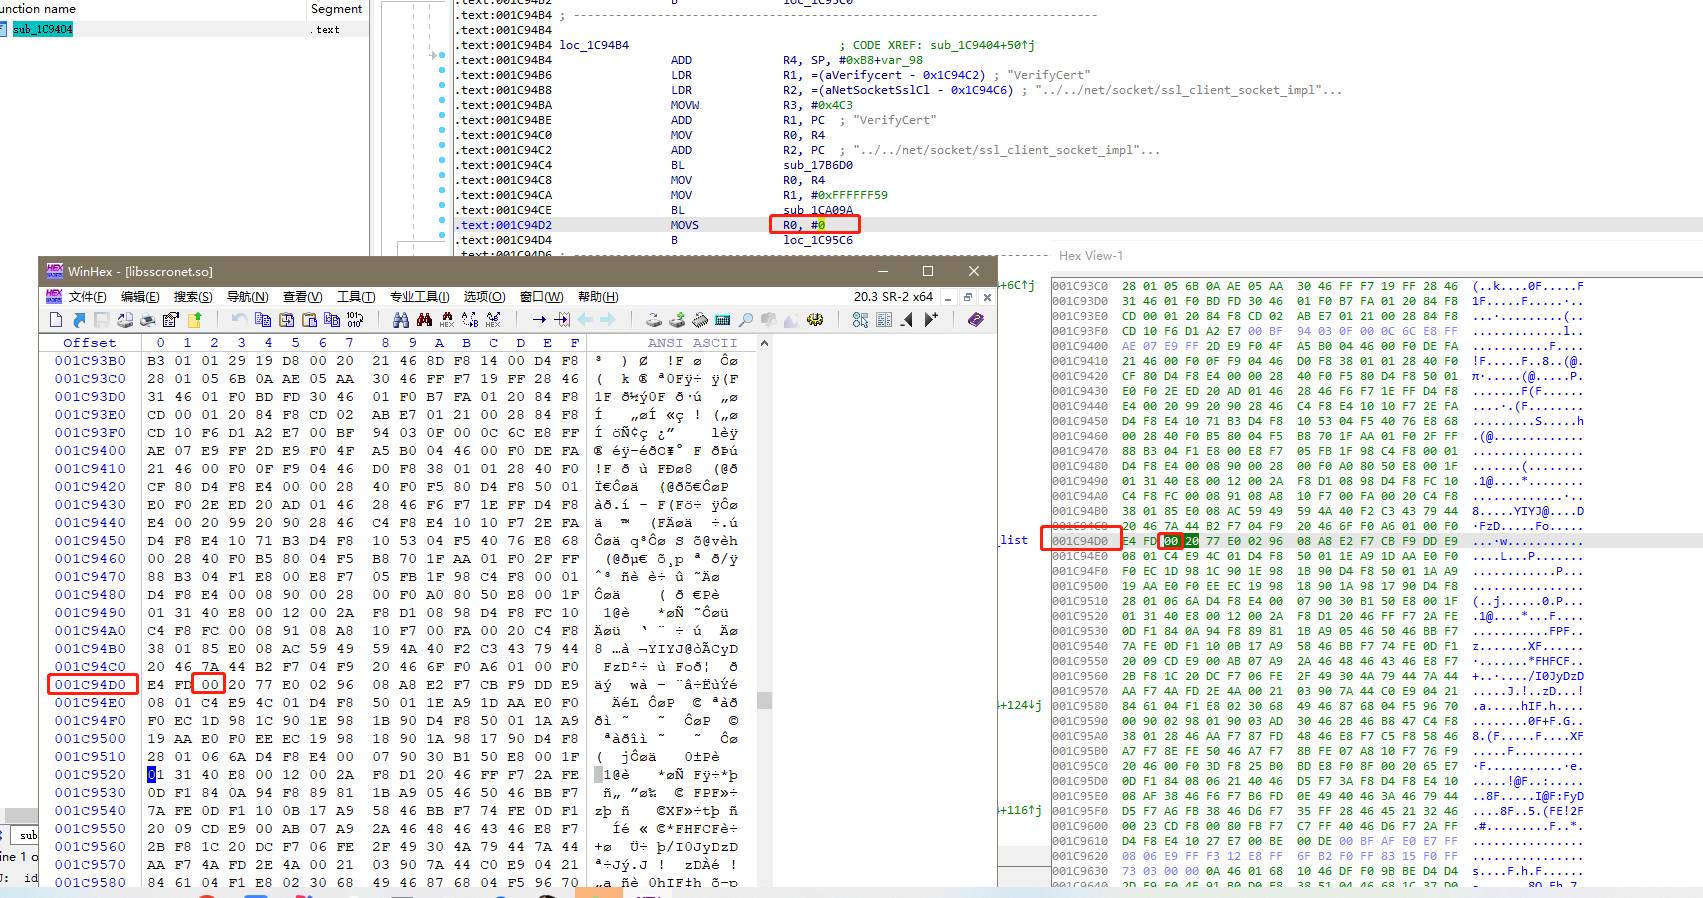Click address 001C94D0 in IDA Hex View
The height and width of the screenshot is (898, 1703).
coord(1080,541)
